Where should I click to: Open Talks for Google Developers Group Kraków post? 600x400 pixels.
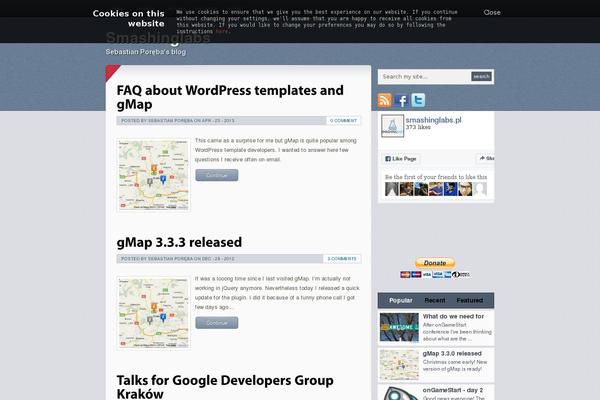click(225, 387)
